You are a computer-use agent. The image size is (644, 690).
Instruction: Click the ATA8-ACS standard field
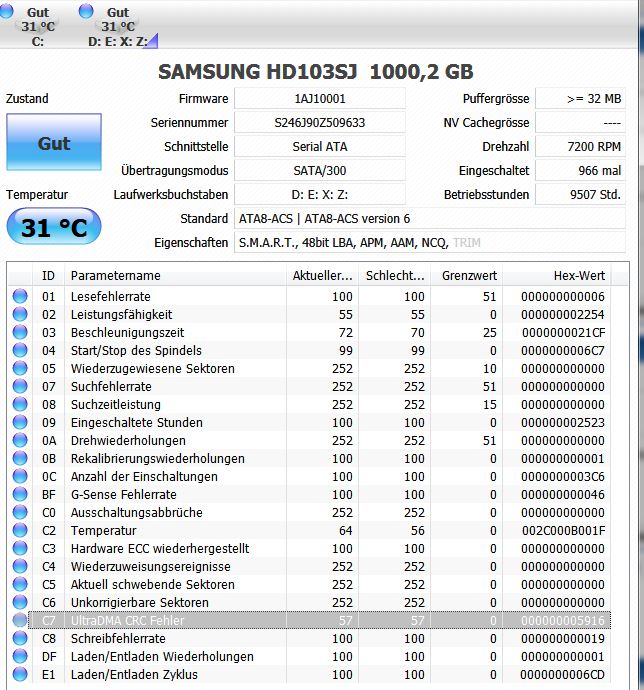coord(430,218)
